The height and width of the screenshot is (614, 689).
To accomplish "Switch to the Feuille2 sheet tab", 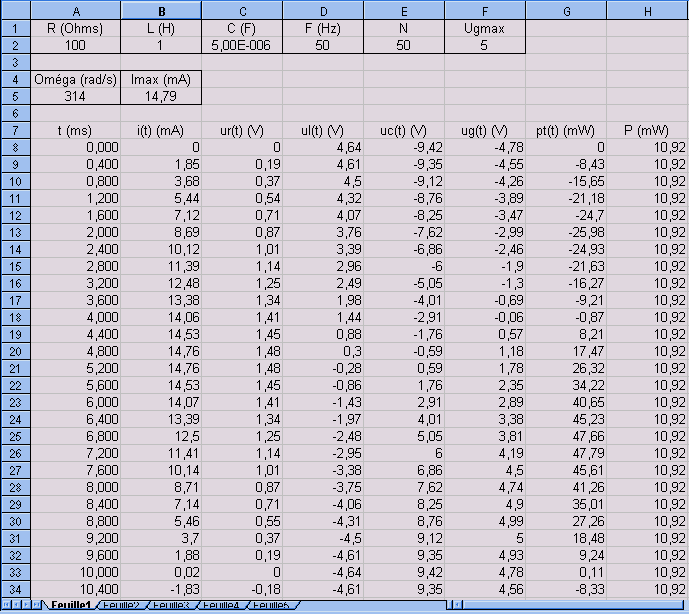I will click(x=124, y=606).
